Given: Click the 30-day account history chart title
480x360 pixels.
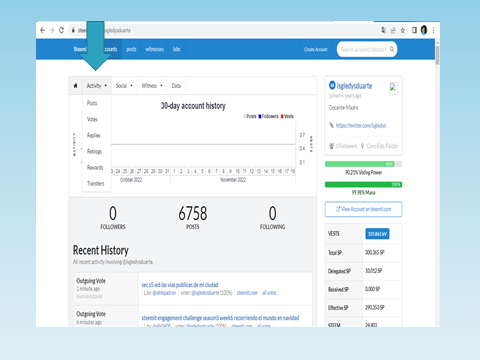Looking at the screenshot, I should 193,106.
